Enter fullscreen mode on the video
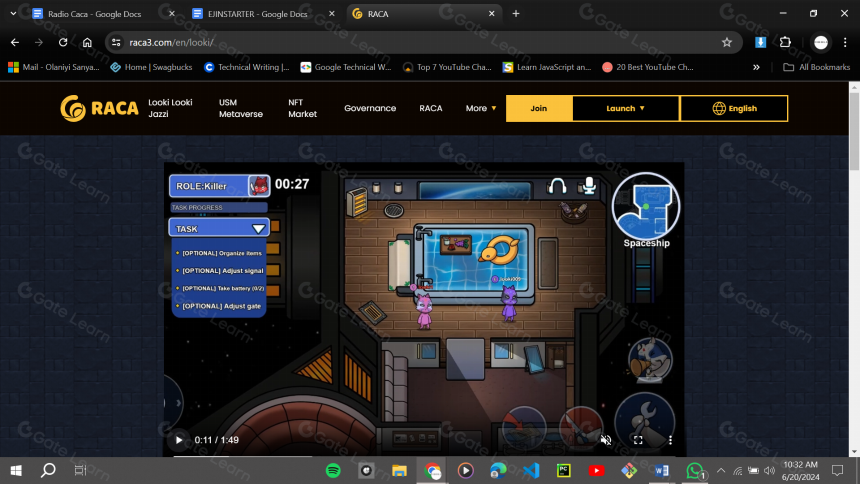Image resolution: width=860 pixels, height=484 pixels. pyautogui.click(x=638, y=440)
